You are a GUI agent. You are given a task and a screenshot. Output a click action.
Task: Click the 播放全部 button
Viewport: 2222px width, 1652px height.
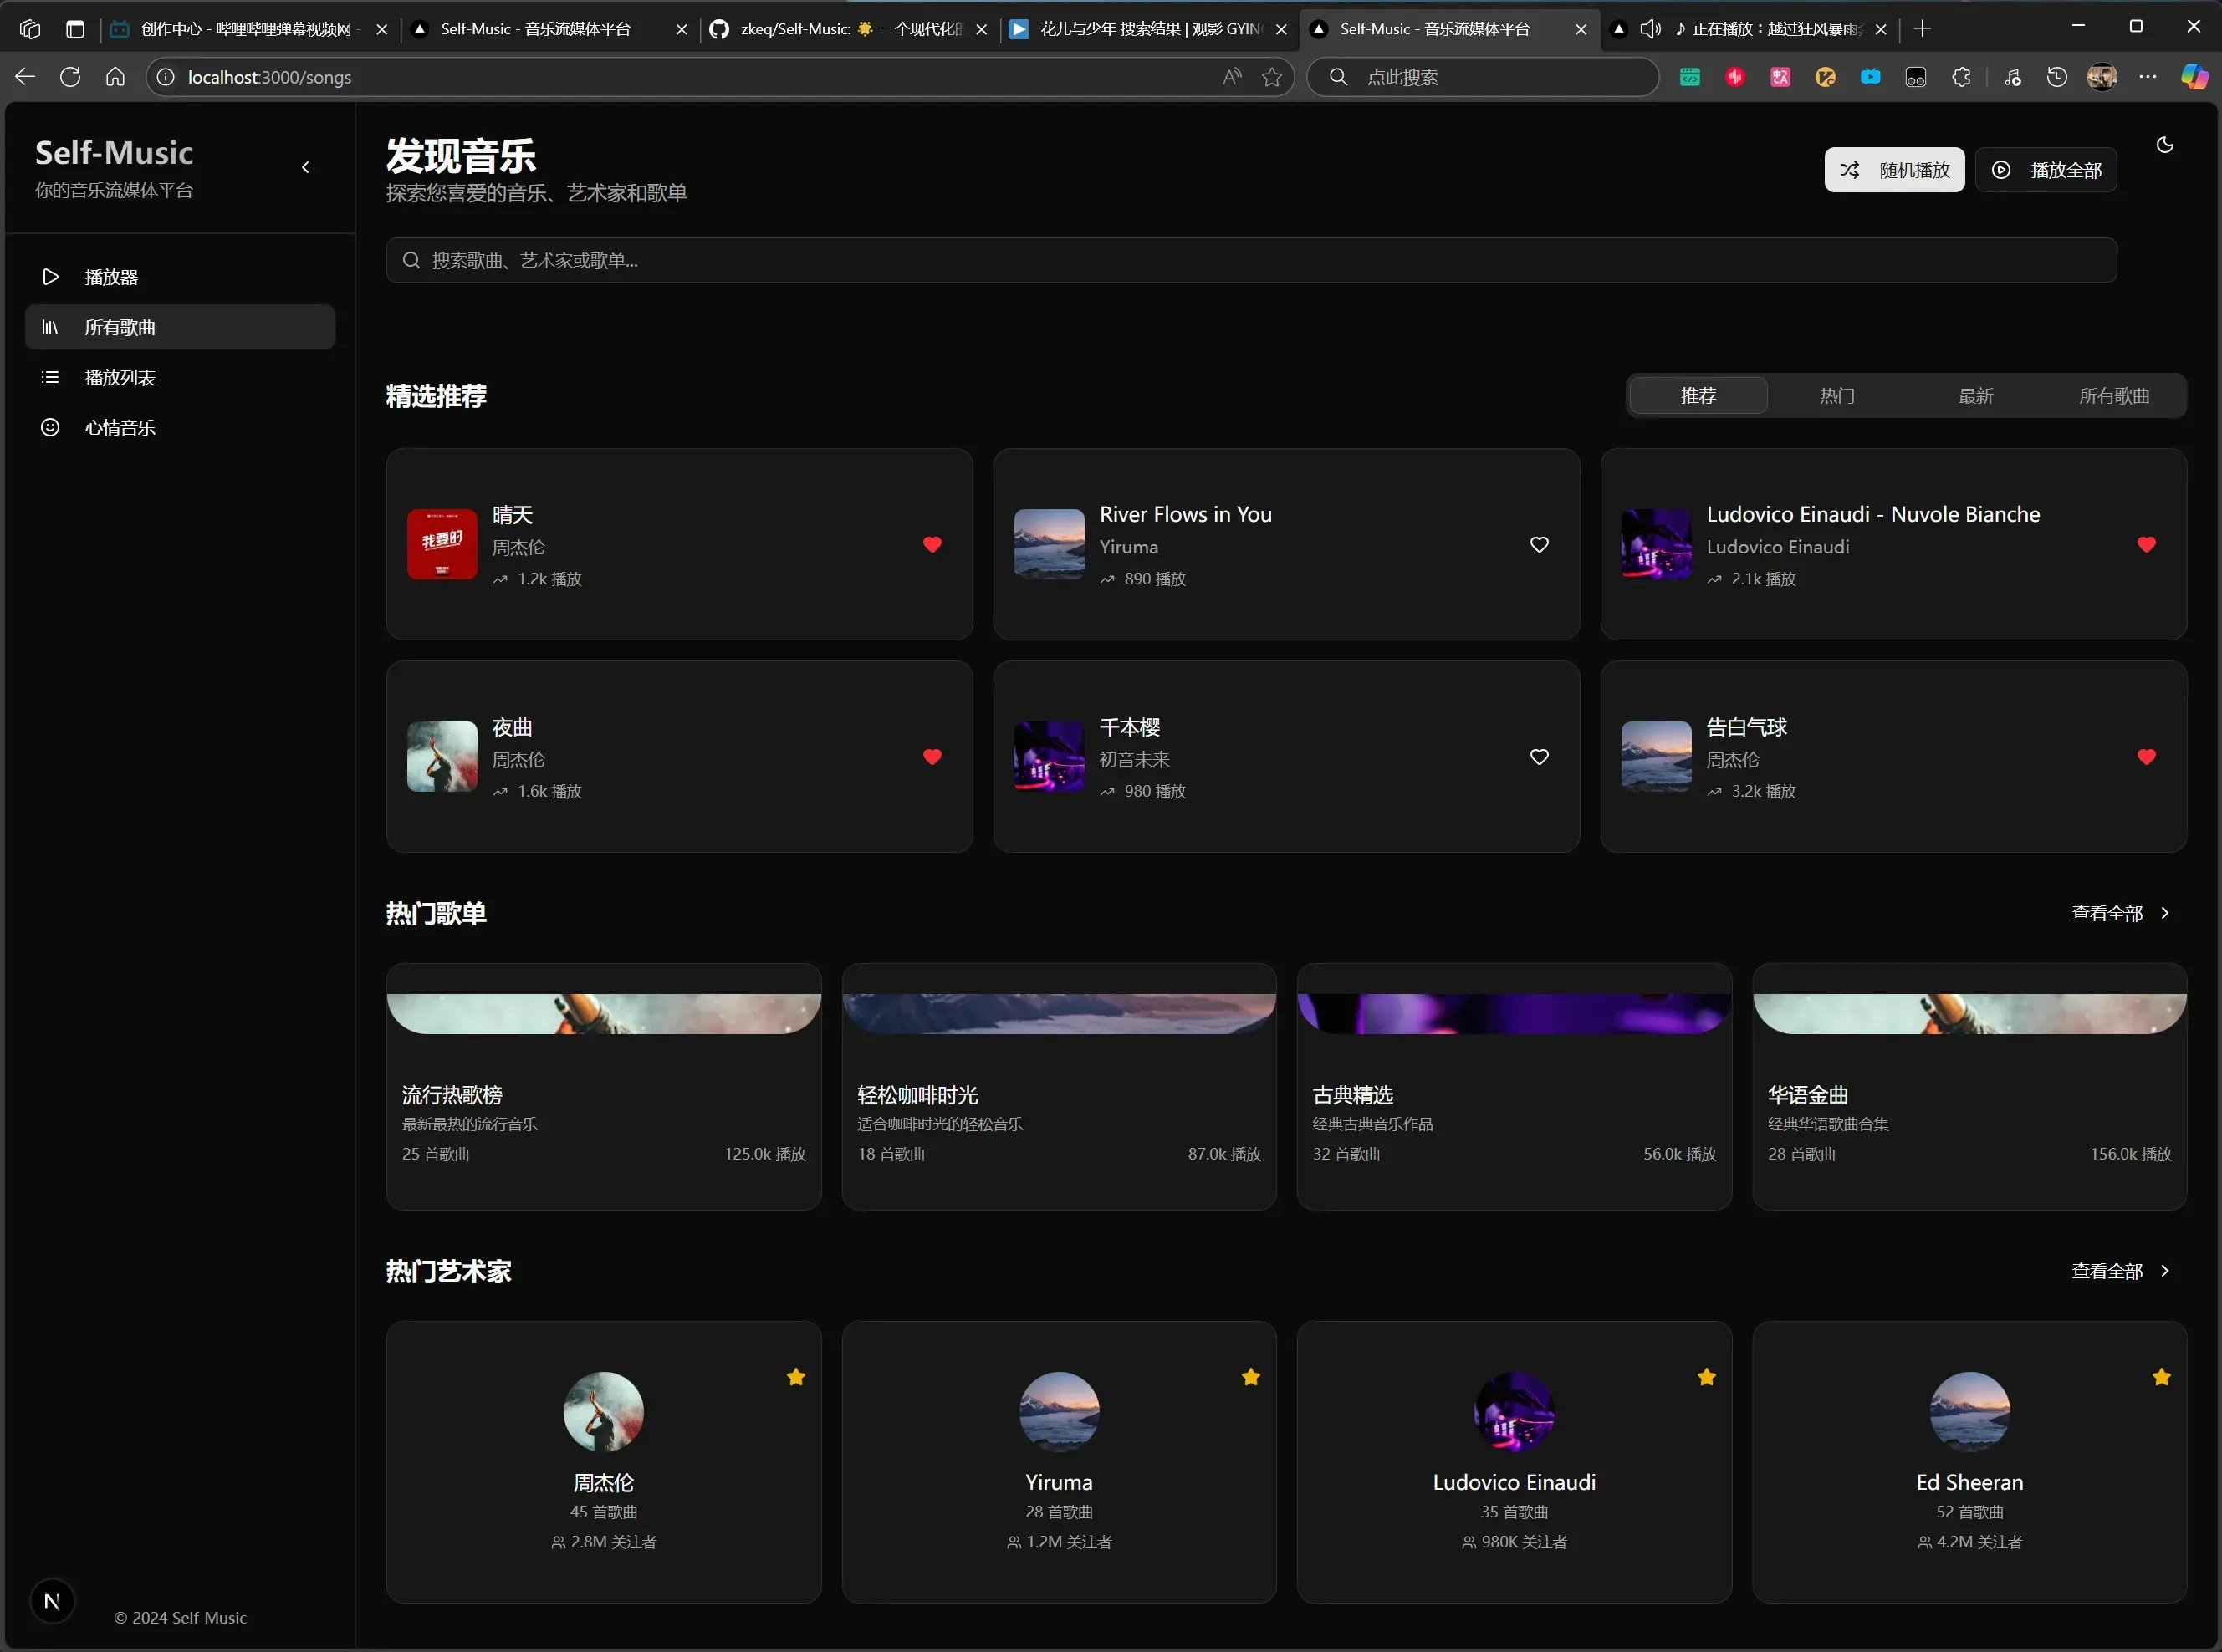coord(2045,170)
